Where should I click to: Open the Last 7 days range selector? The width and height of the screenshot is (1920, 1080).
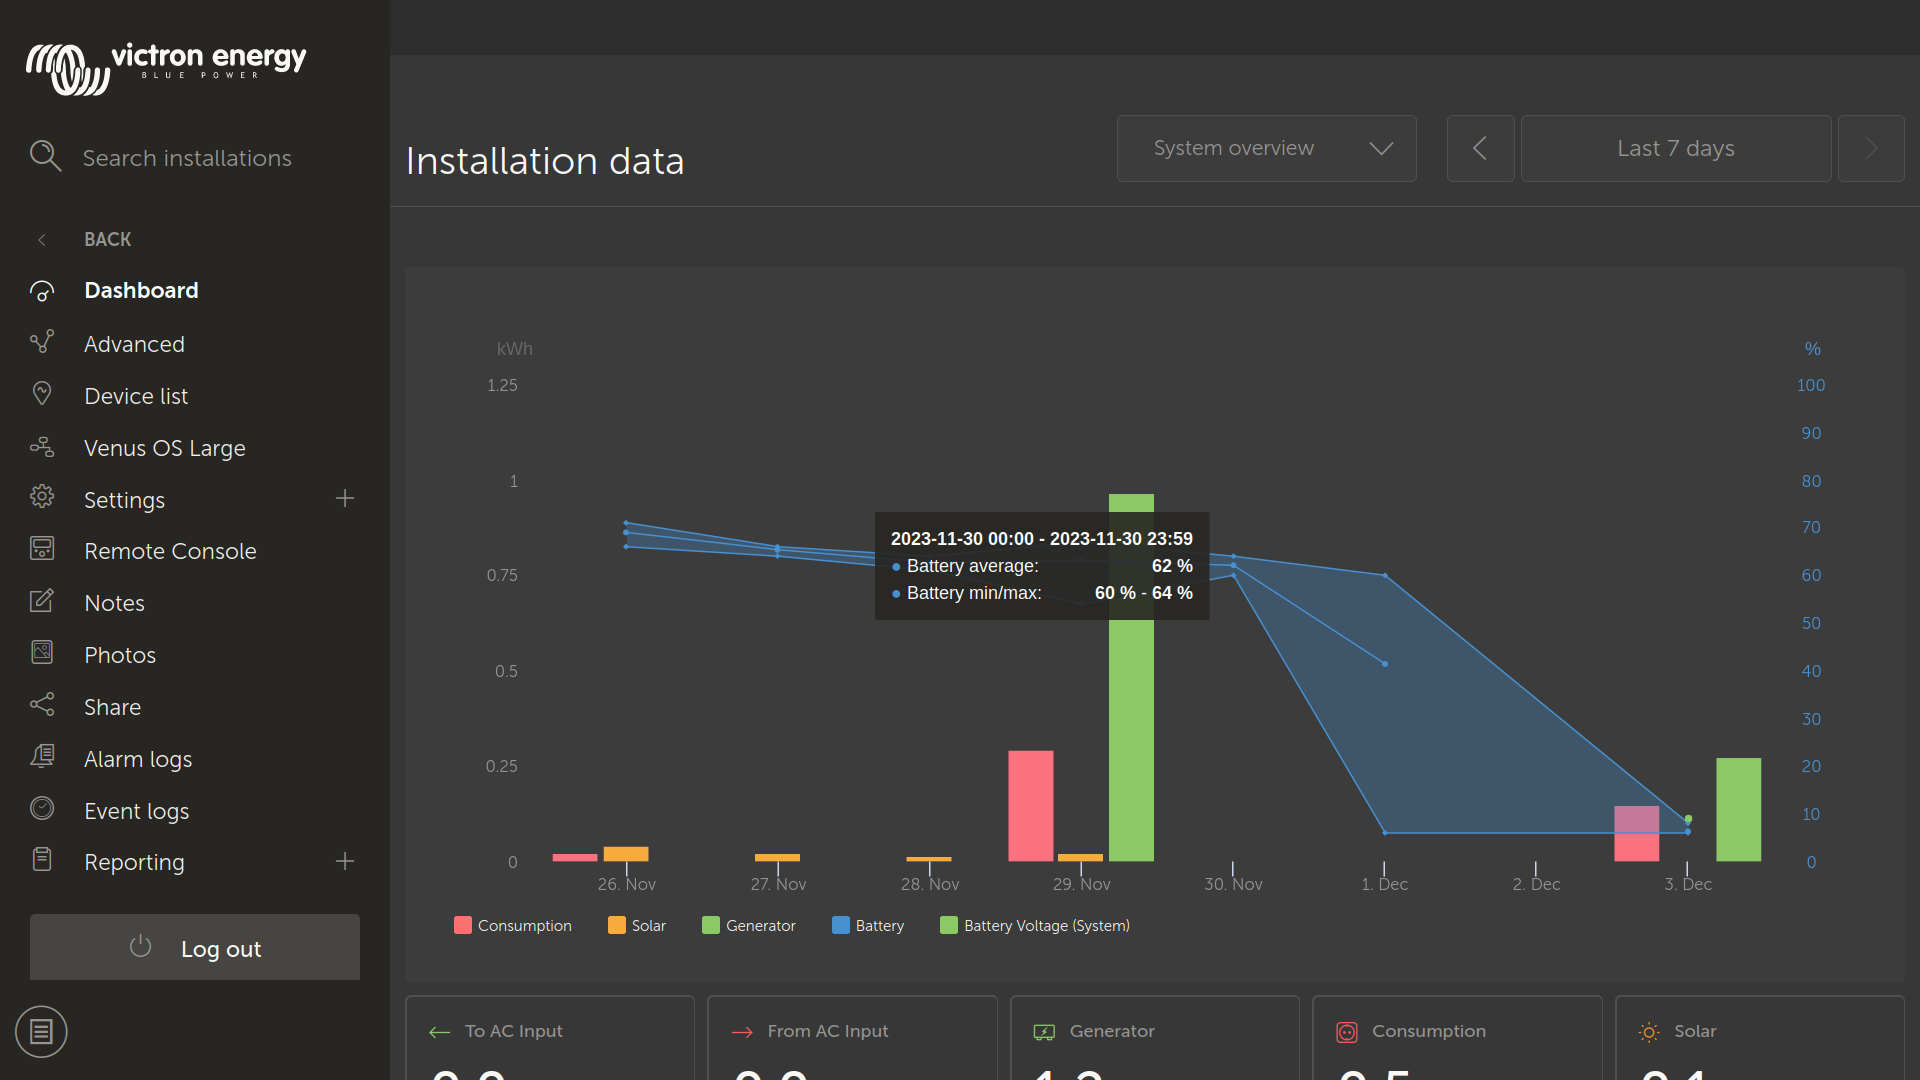click(1676, 148)
